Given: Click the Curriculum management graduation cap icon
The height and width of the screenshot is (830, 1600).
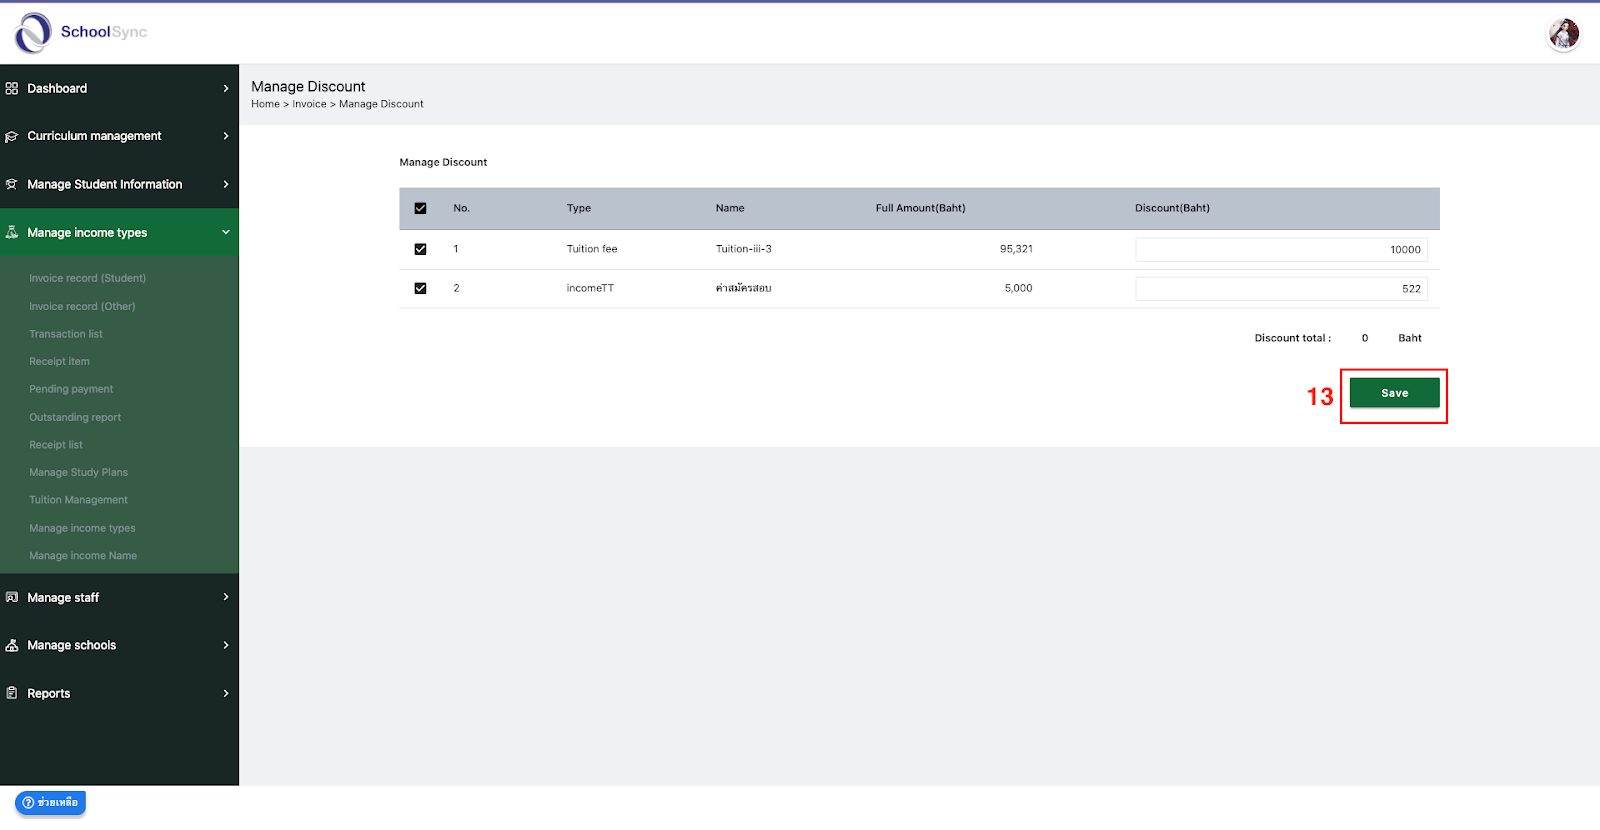Looking at the screenshot, I should (x=12, y=136).
